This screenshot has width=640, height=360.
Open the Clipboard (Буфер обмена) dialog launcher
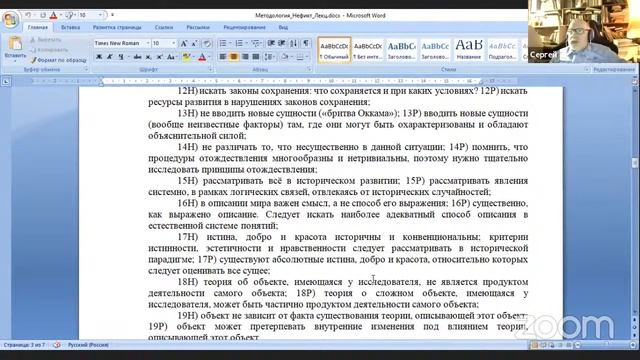pos(86,70)
